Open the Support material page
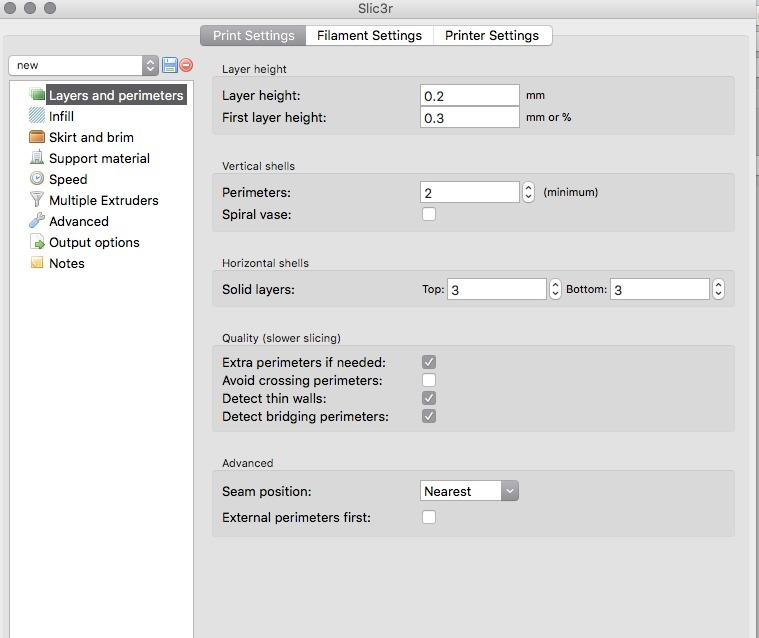Viewport: 759px width, 638px height. coord(99,158)
